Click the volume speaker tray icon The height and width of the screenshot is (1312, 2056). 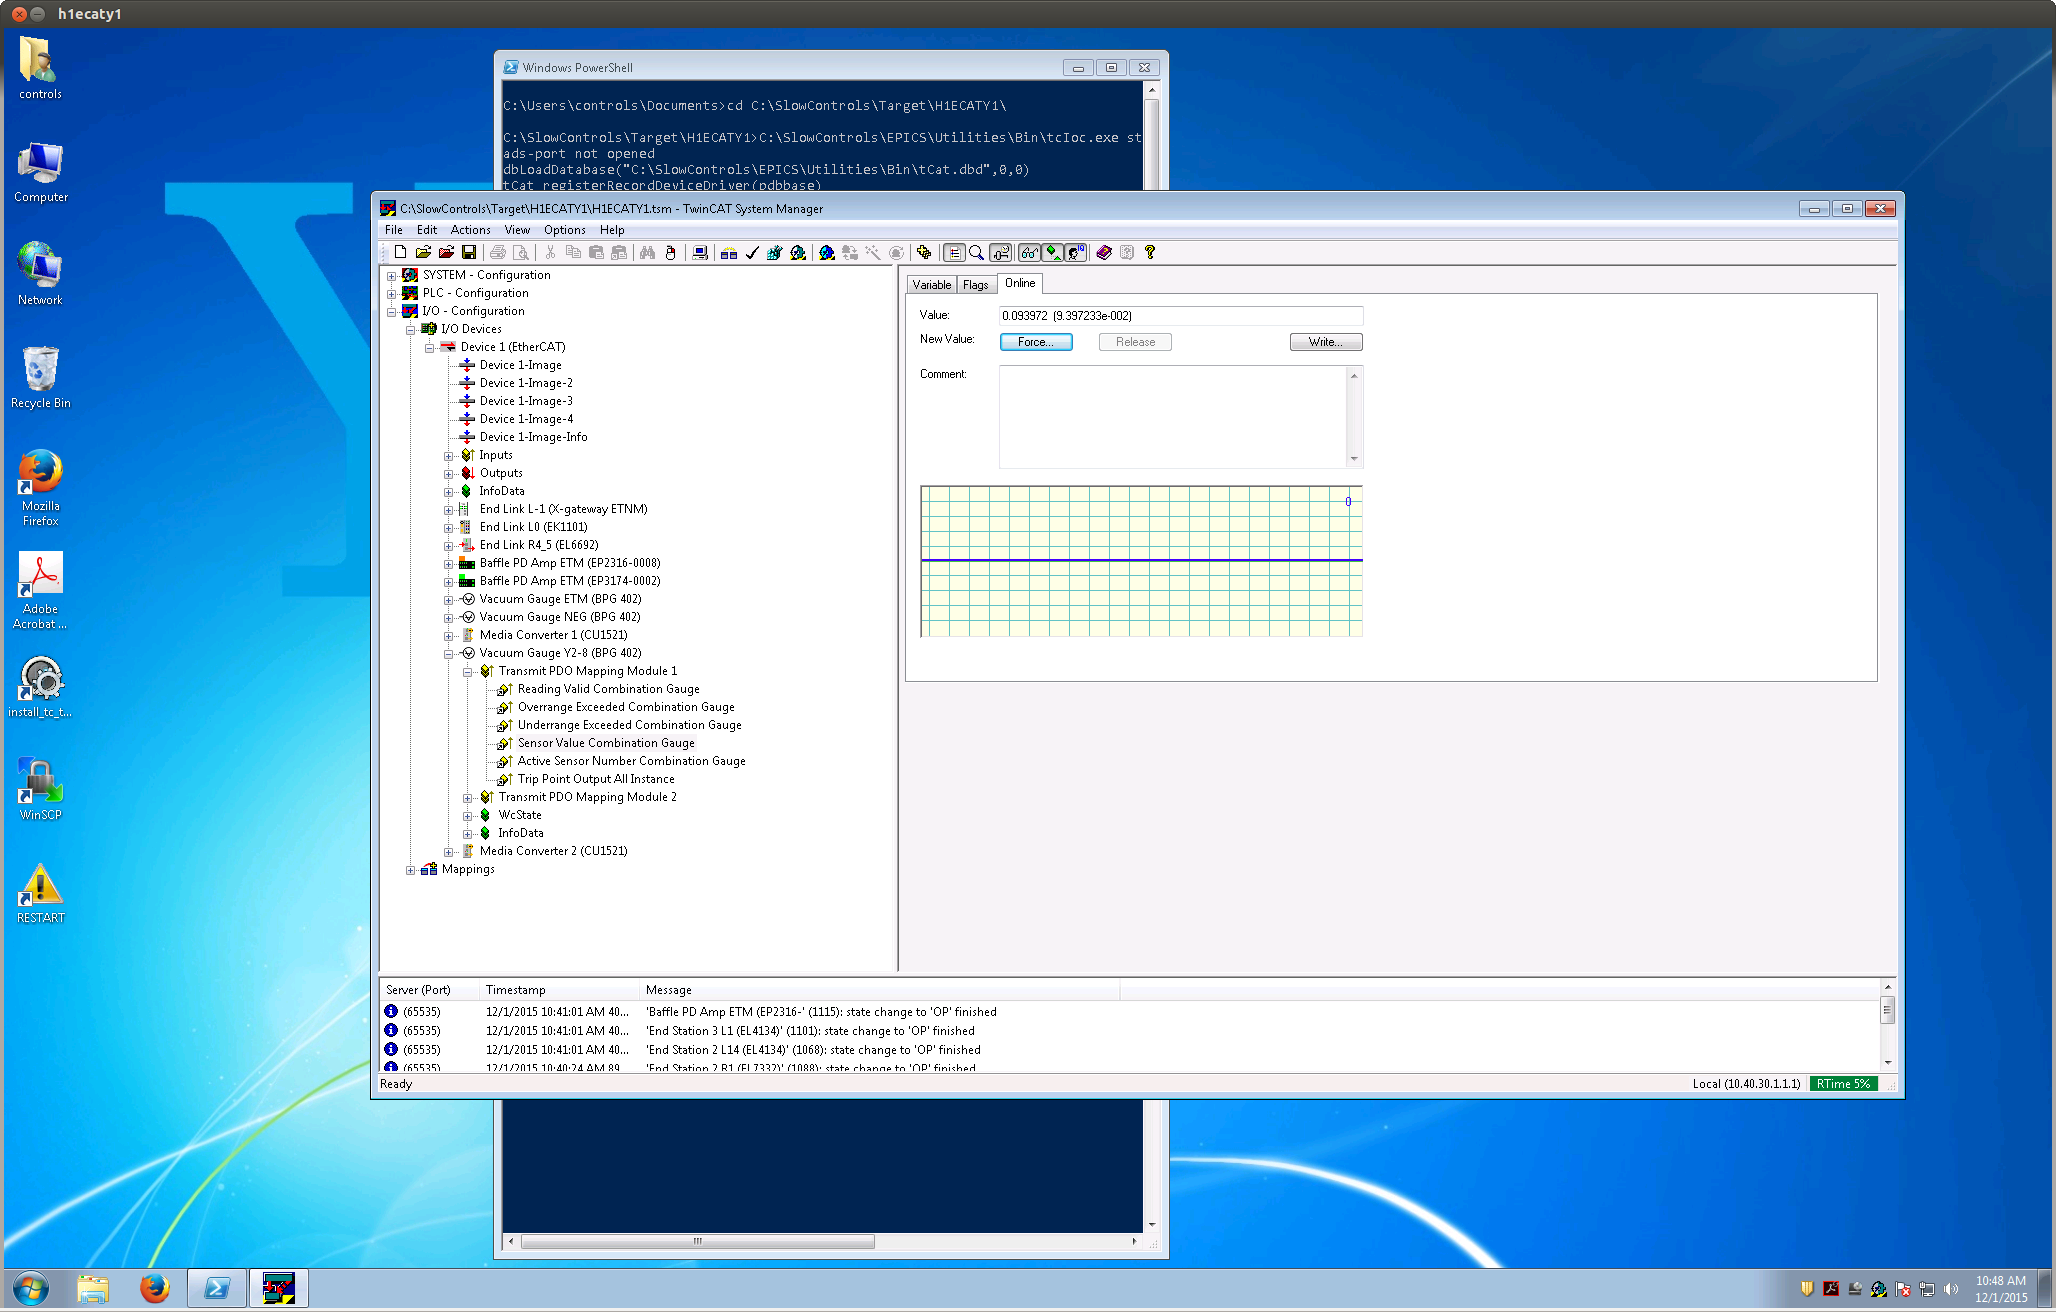click(x=1950, y=1289)
